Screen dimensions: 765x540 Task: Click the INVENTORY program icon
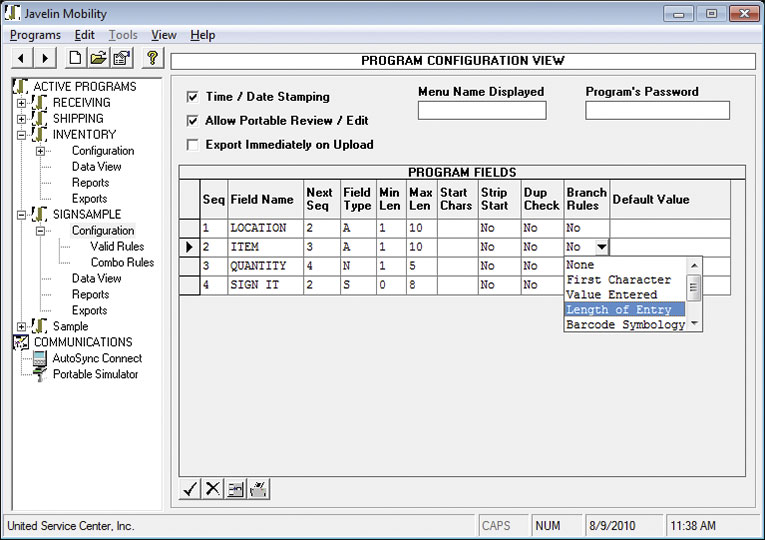[39, 134]
